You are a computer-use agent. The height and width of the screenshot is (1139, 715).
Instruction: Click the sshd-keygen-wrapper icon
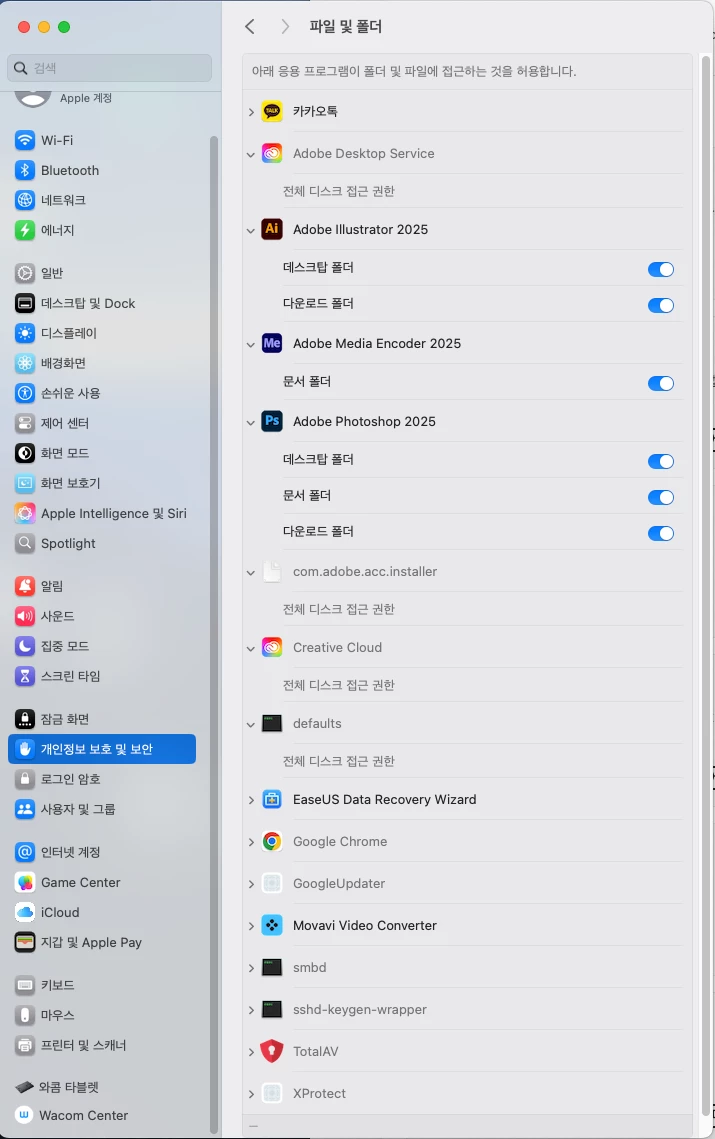[x=272, y=1009]
